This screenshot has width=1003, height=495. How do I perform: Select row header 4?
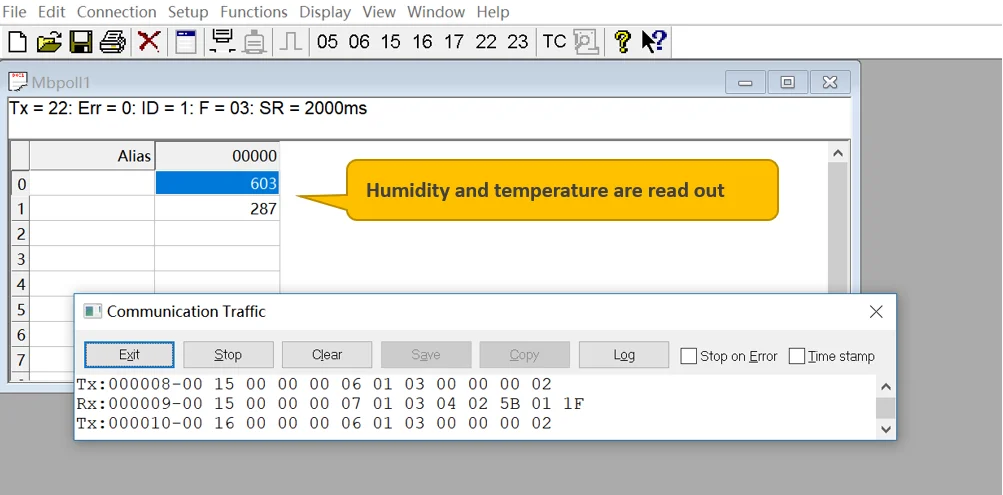20,283
